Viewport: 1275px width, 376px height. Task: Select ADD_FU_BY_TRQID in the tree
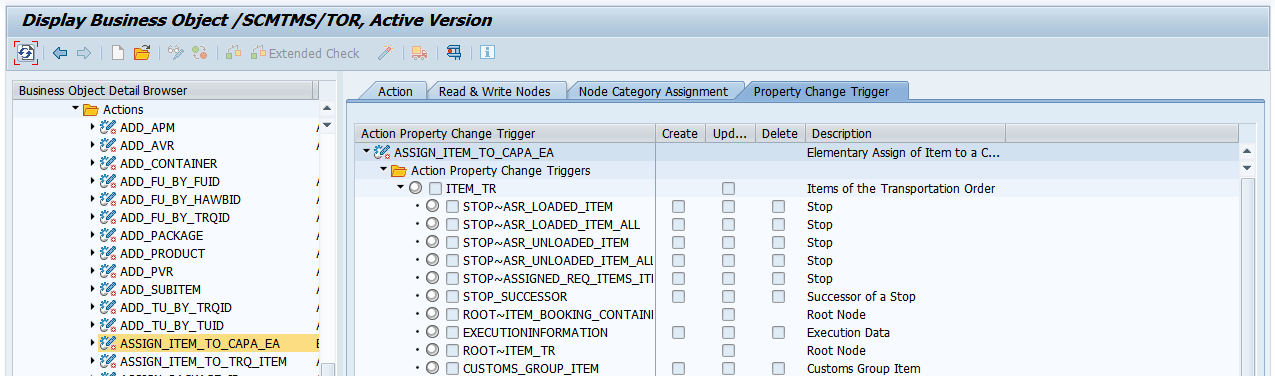point(175,218)
